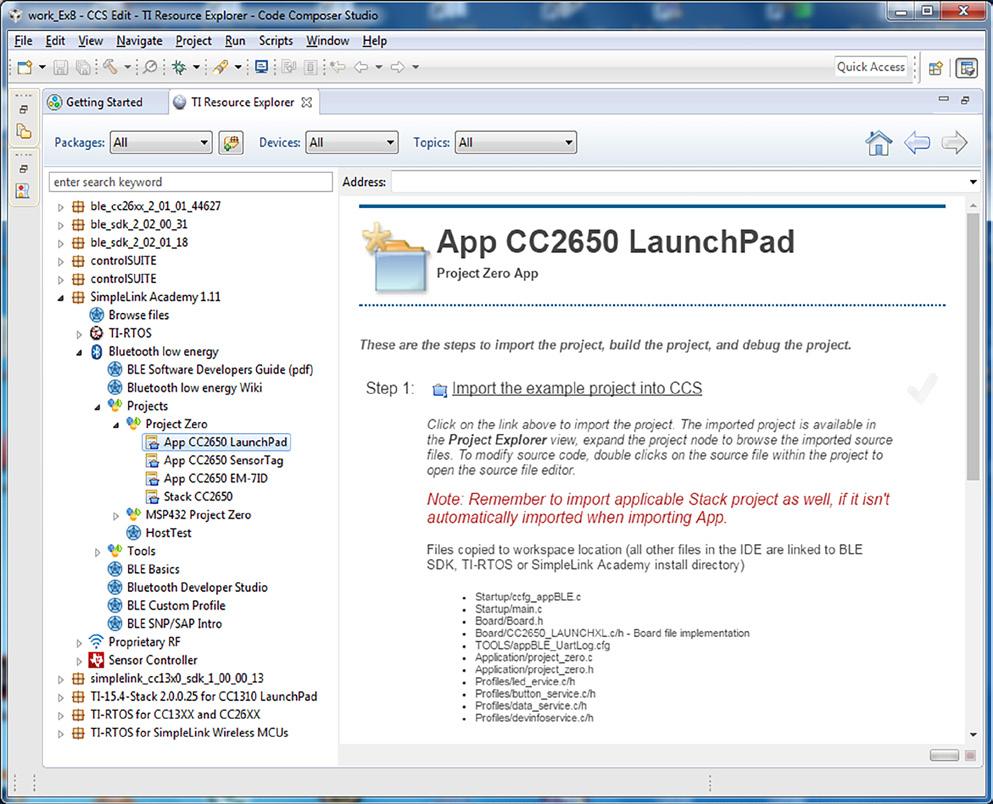Click the content pane vertical scrollbar thumb
Image resolution: width=993 pixels, height=804 pixels.
click(973, 347)
